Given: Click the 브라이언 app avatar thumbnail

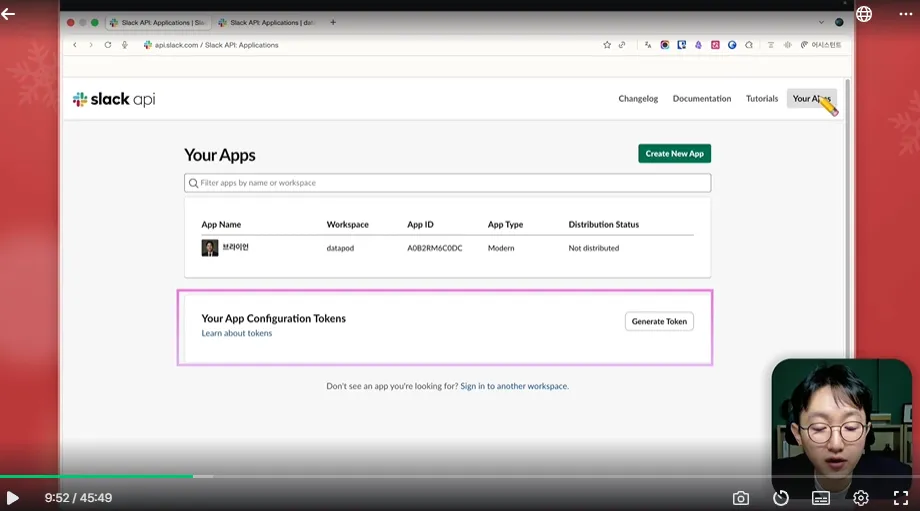Looking at the screenshot, I should point(209,248).
